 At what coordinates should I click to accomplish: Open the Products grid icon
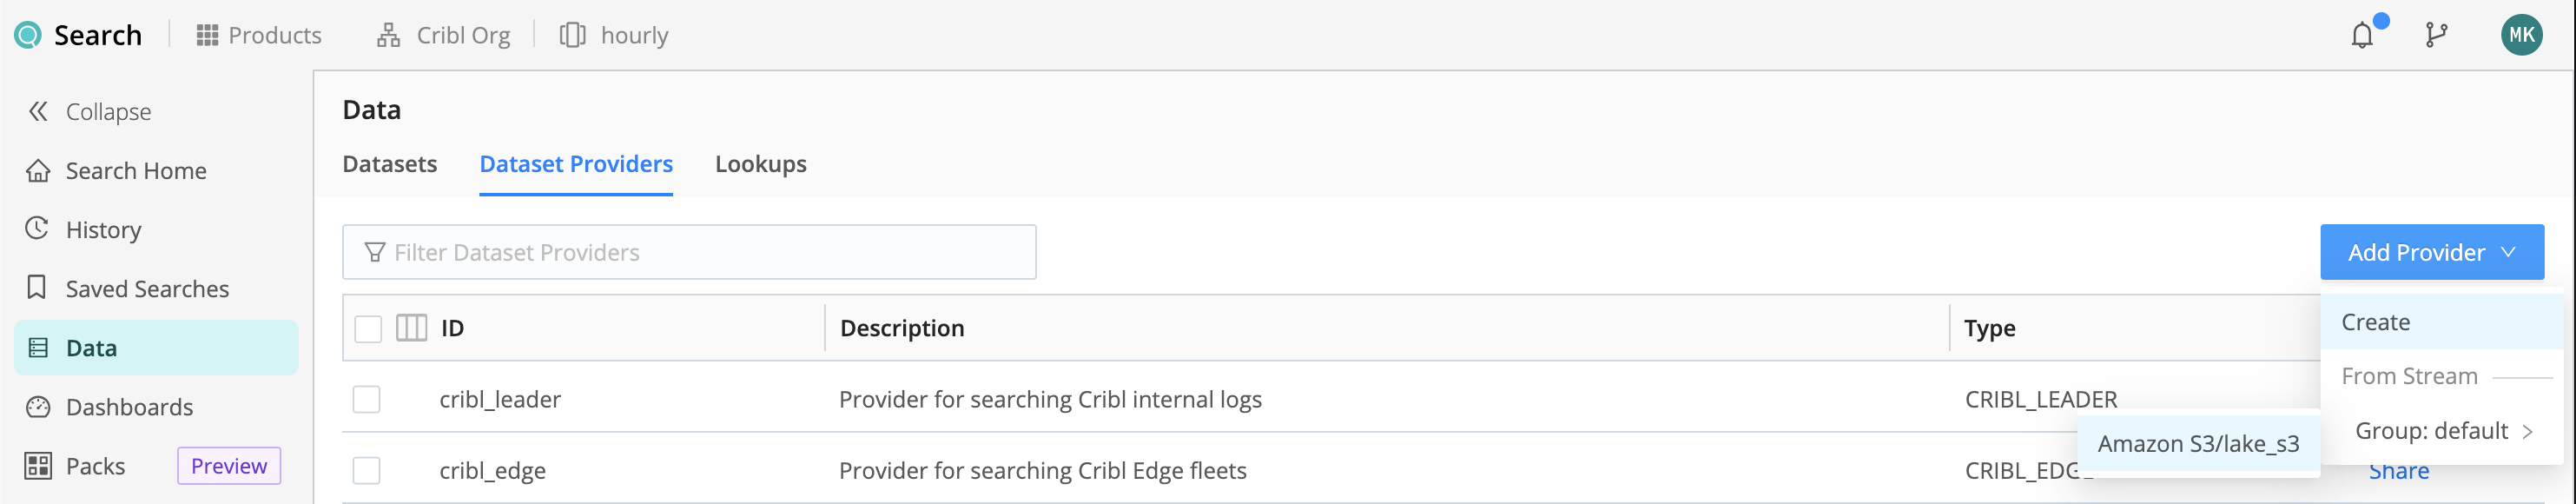click(207, 34)
